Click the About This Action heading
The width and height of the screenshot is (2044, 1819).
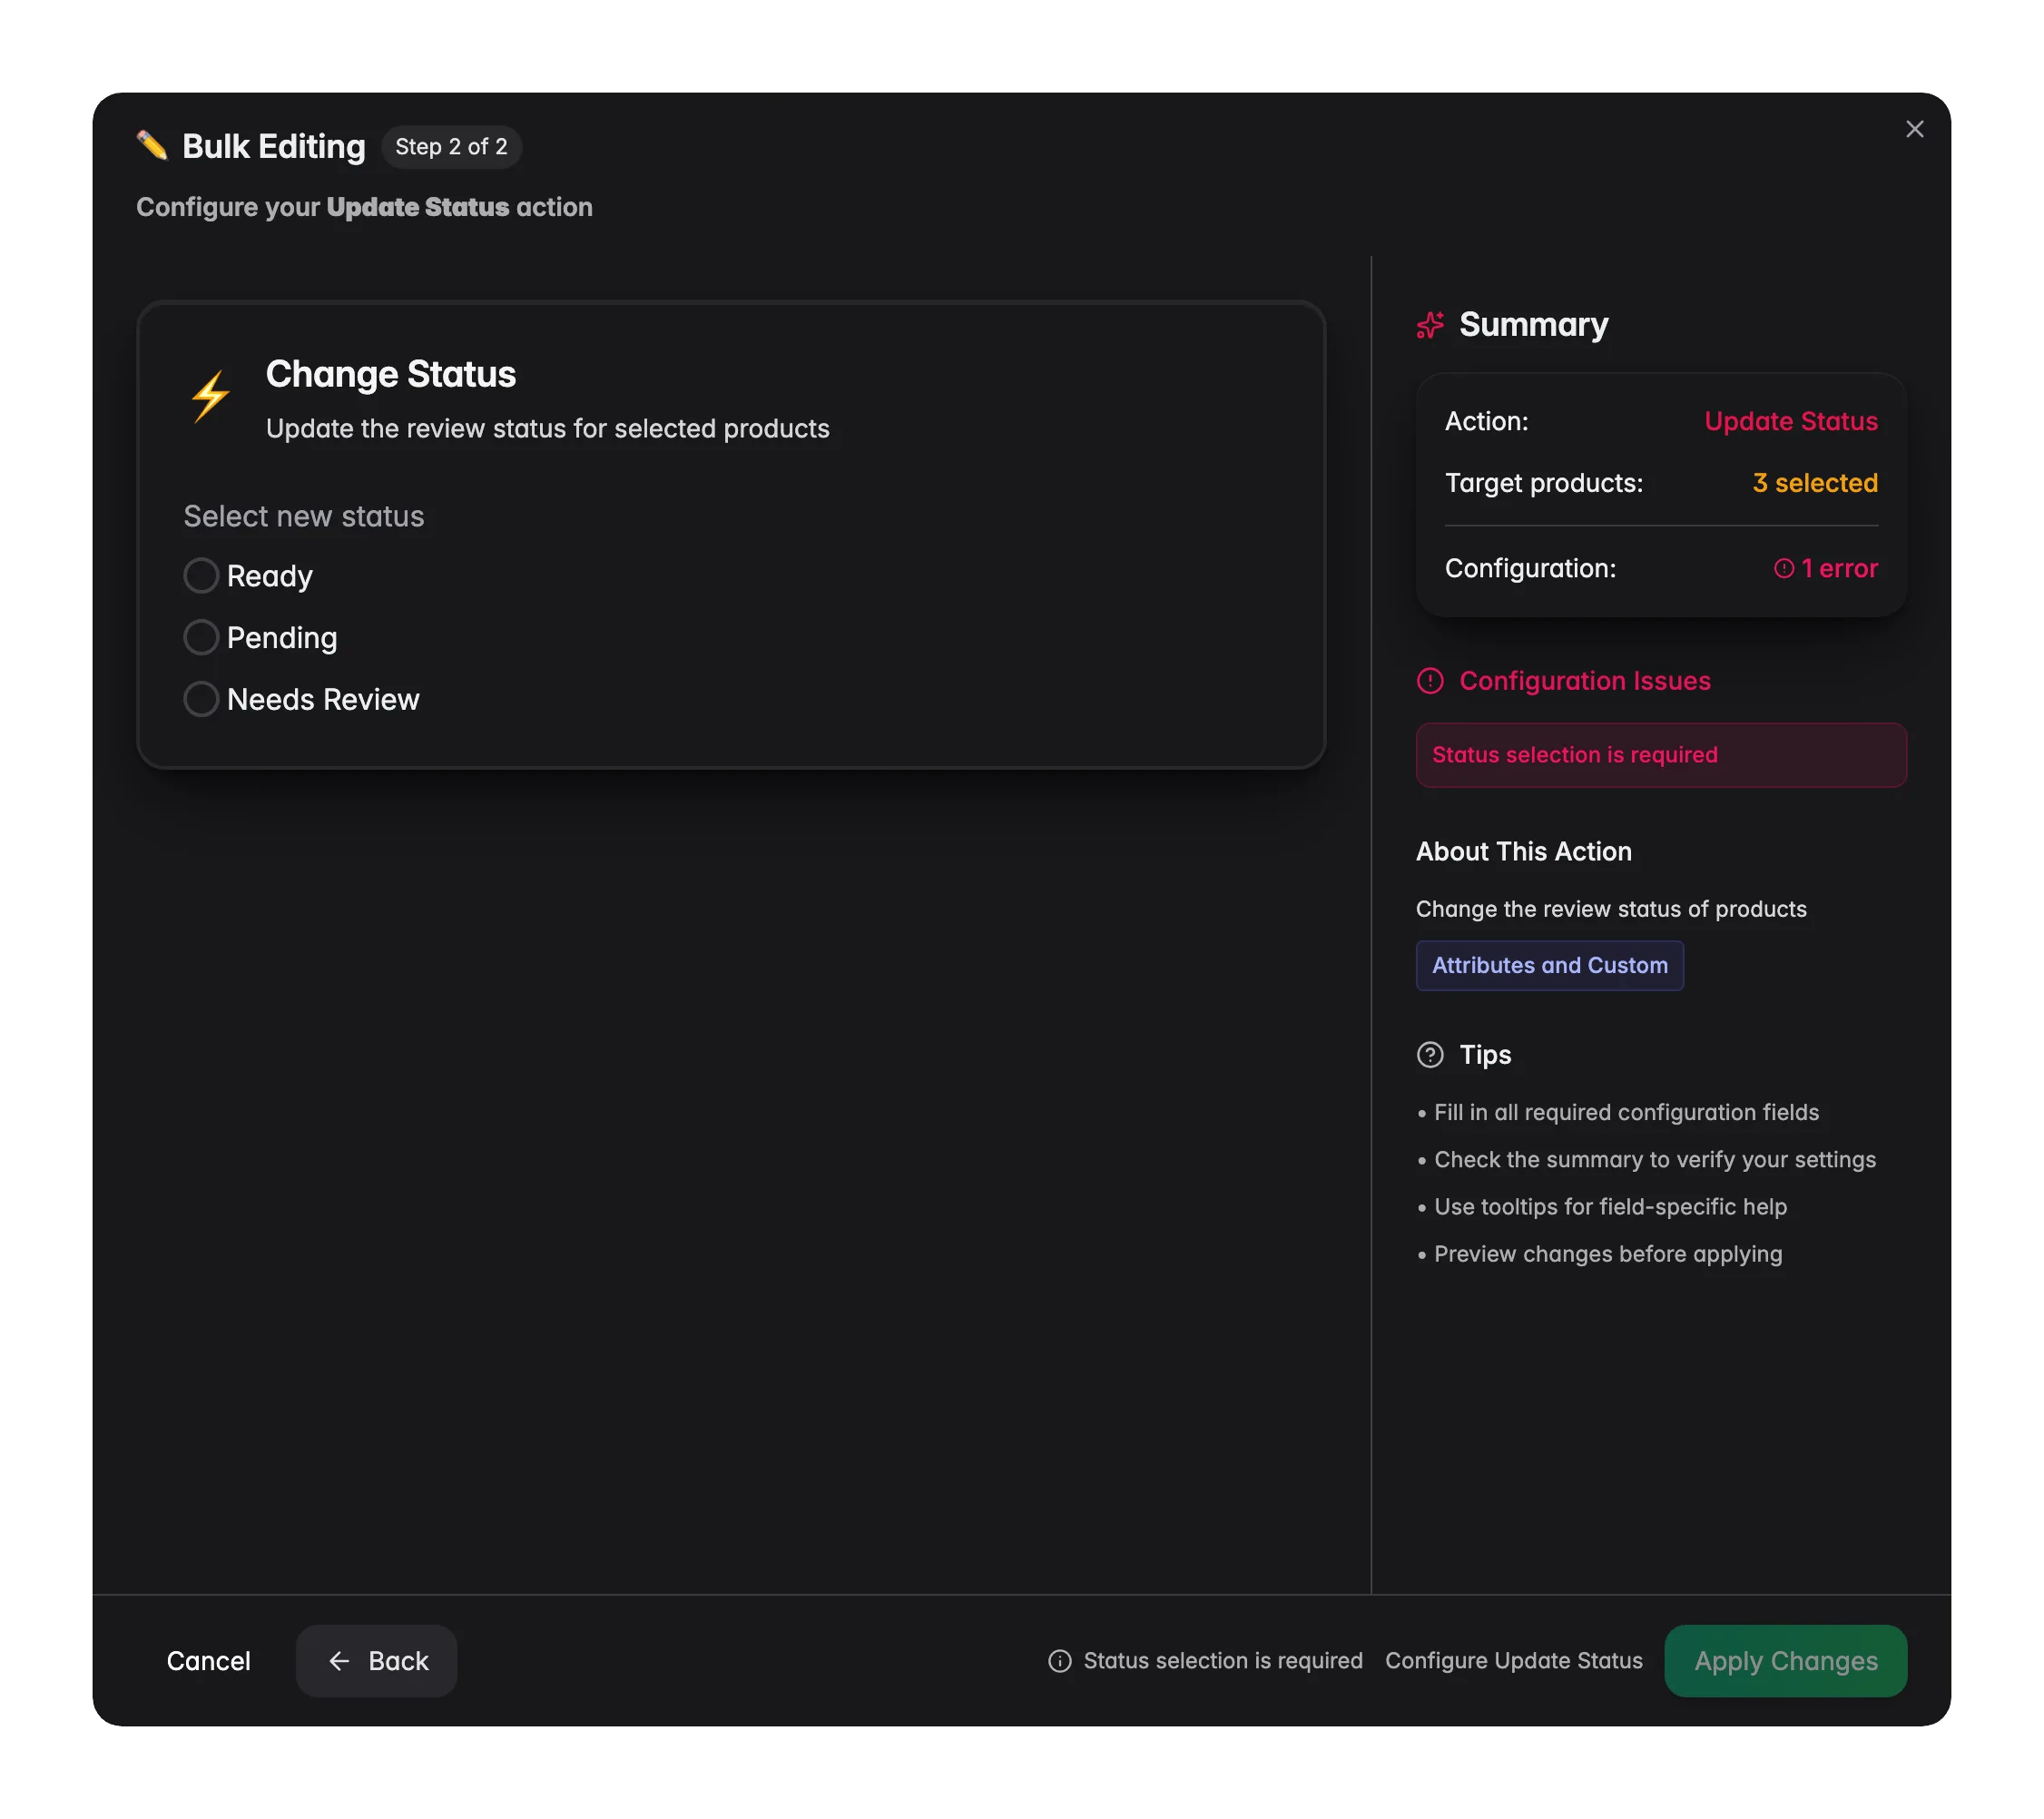(1523, 851)
